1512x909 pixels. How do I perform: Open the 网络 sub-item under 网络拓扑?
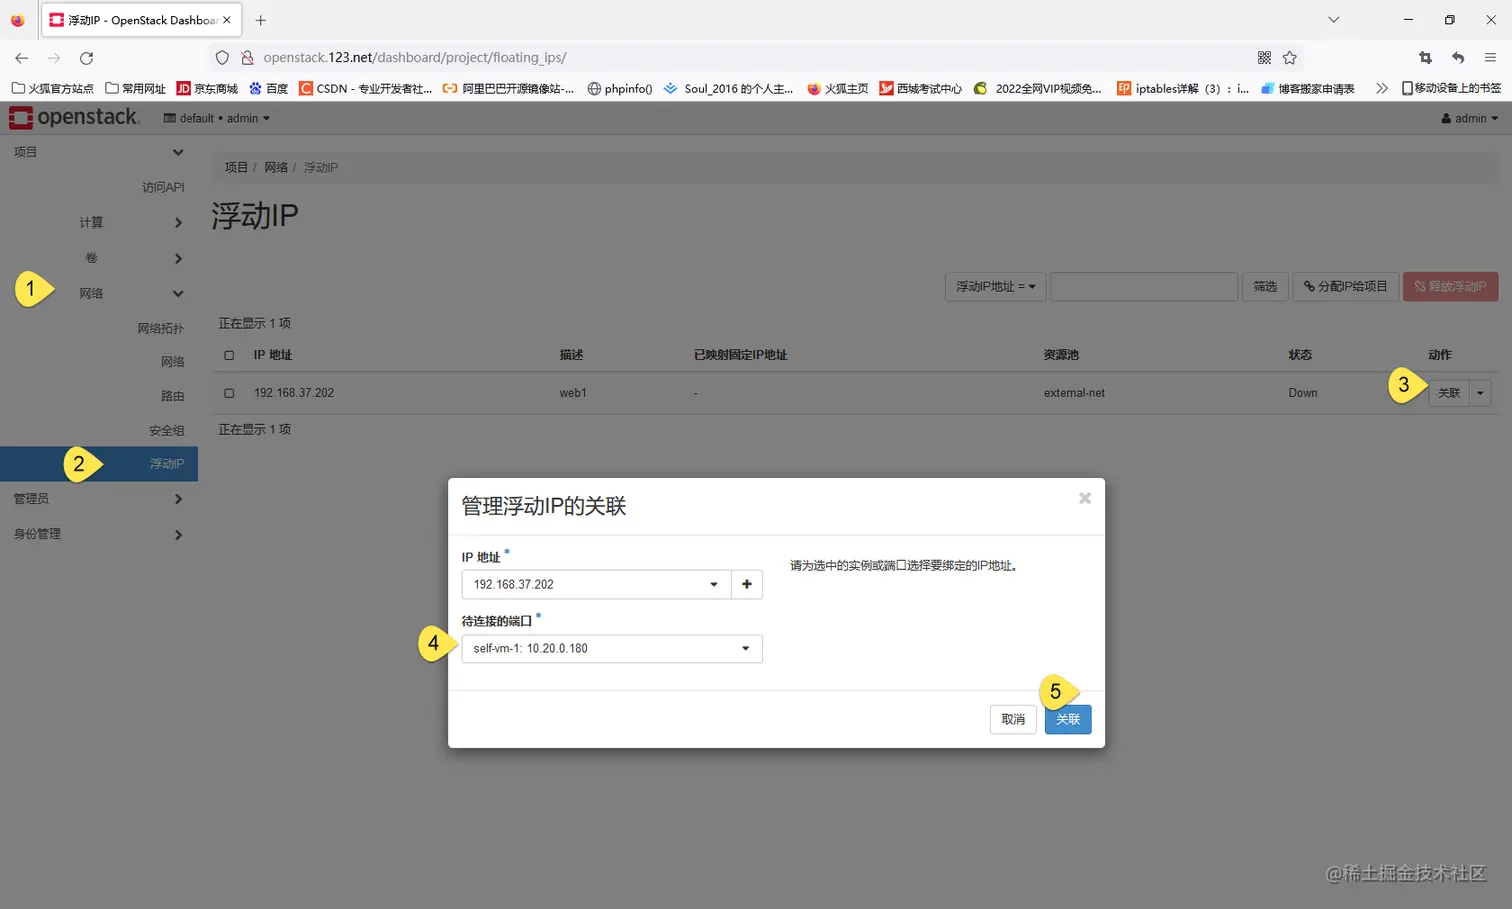tap(173, 362)
